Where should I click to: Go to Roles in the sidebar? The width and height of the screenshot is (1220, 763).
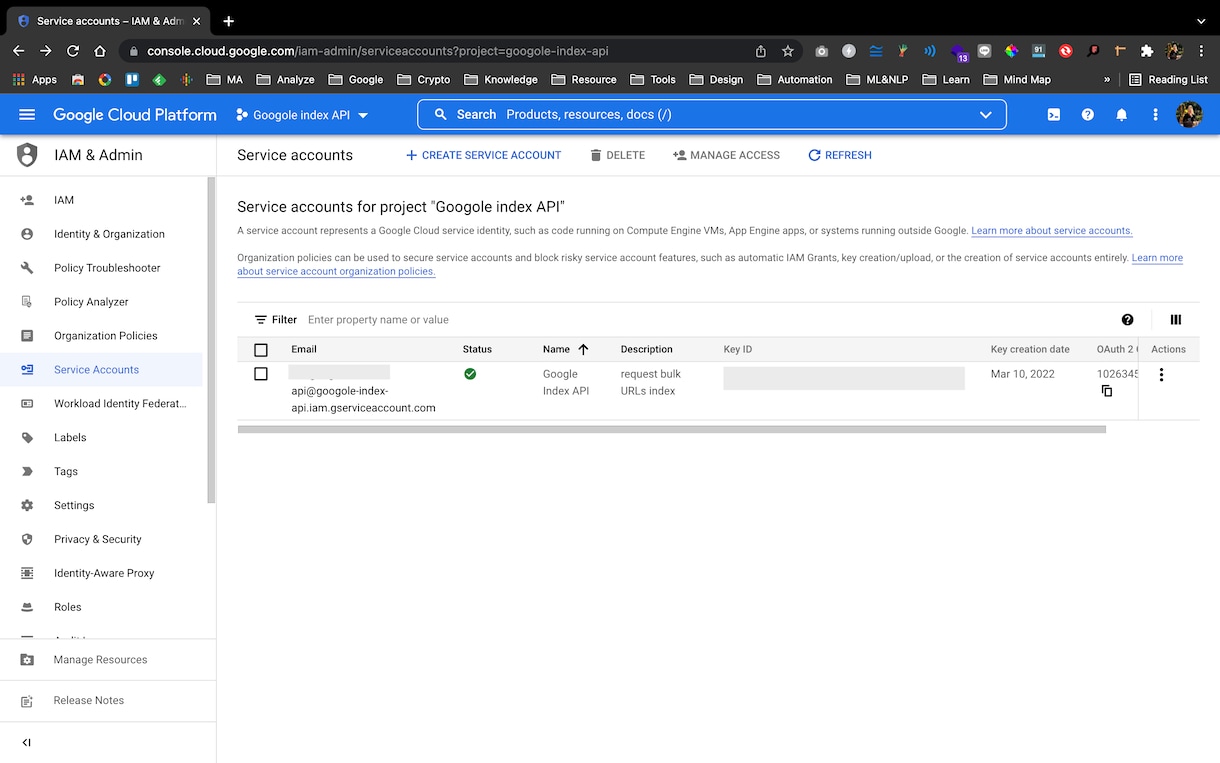[101, 607]
